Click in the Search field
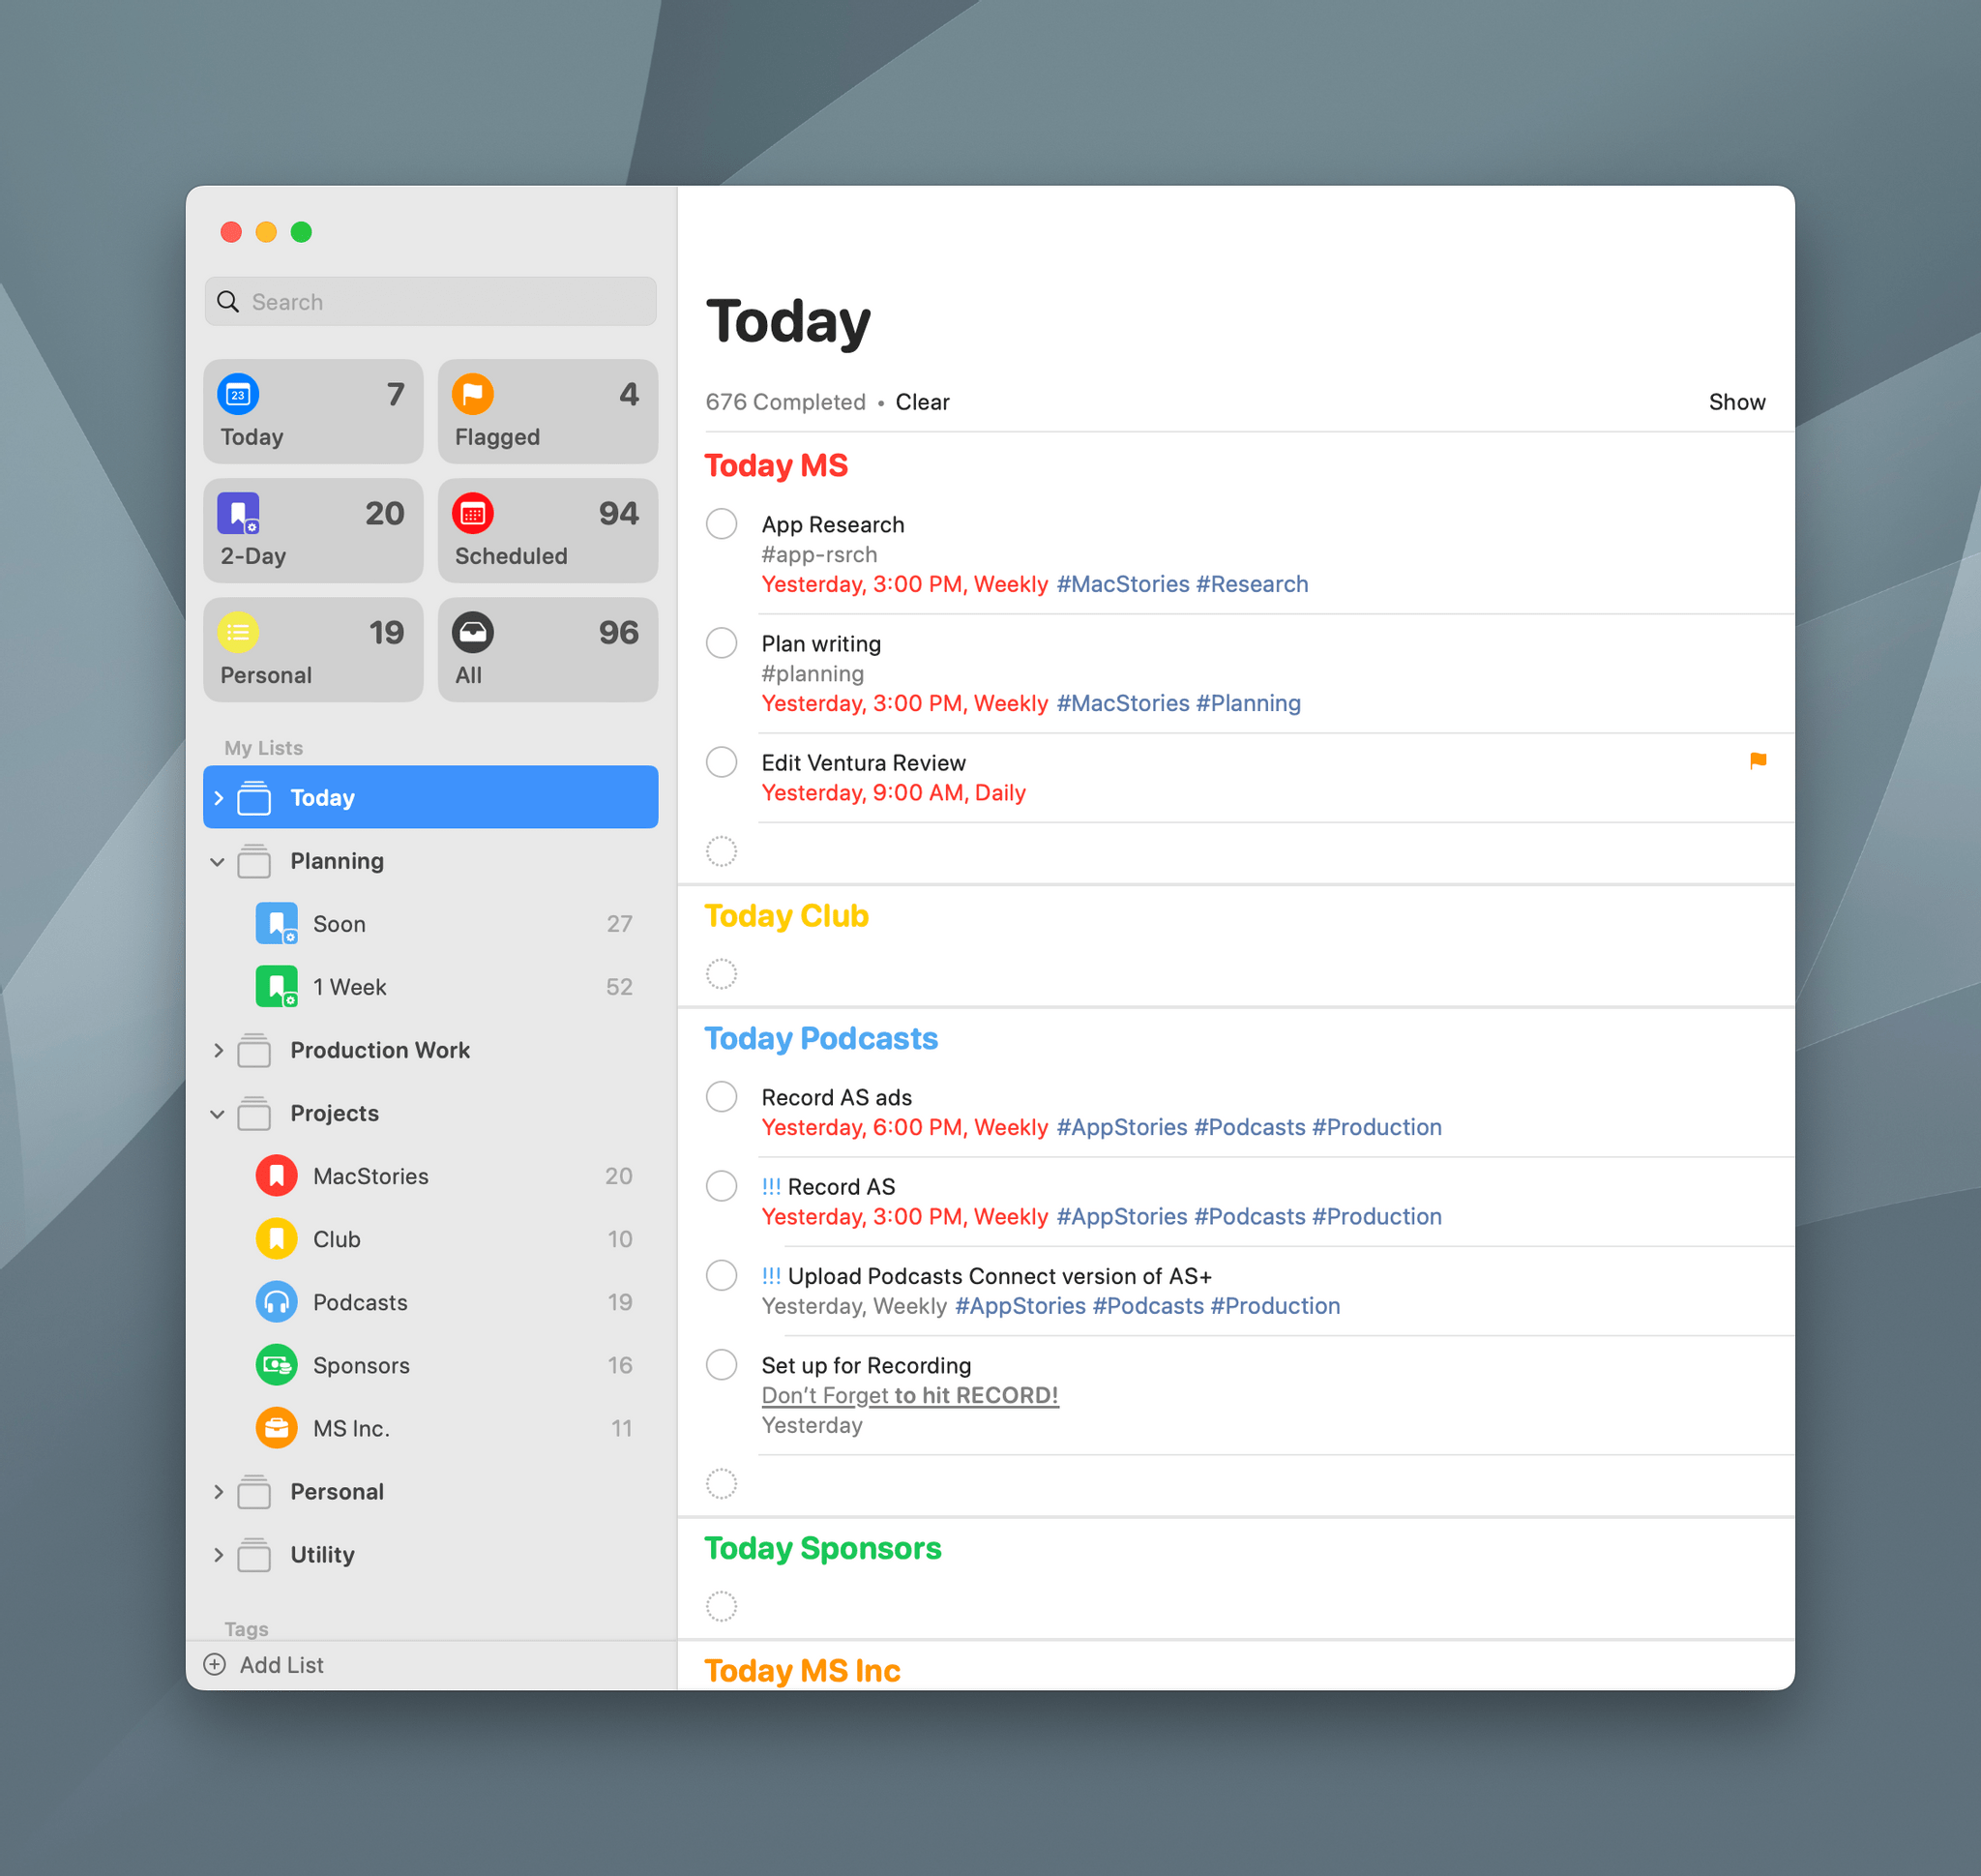 tap(430, 301)
